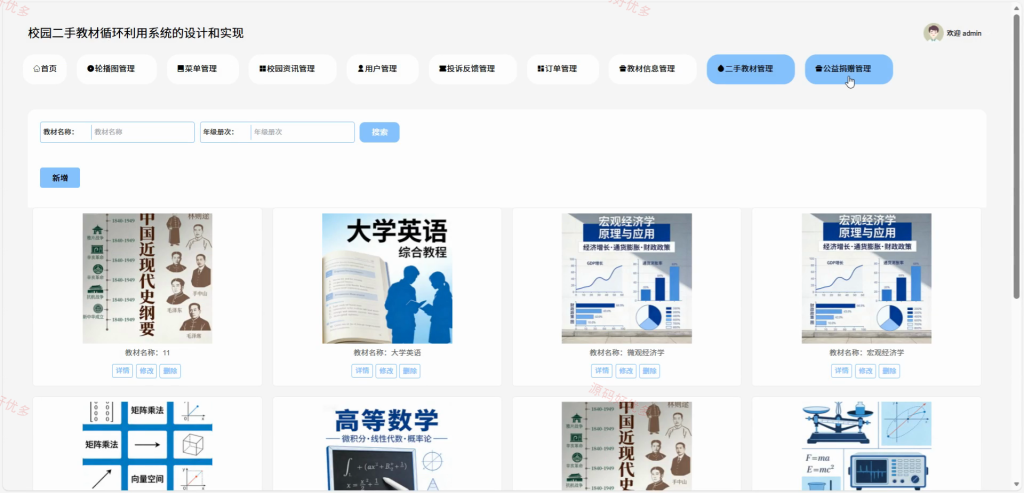
Task: Click the 搜索 button
Action: point(379,132)
